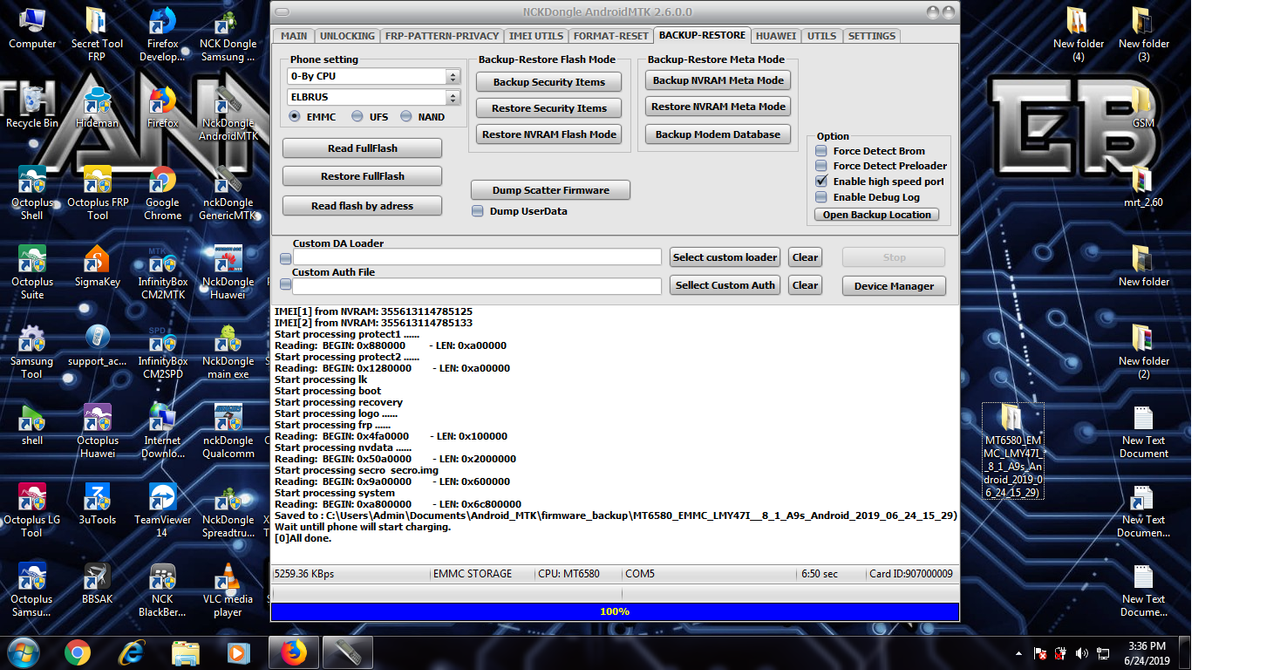The height and width of the screenshot is (670, 1280).
Task: Open the FRP-PATTERN-PRIVACY tab
Action: pyautogui.click(x=442, y=36)
